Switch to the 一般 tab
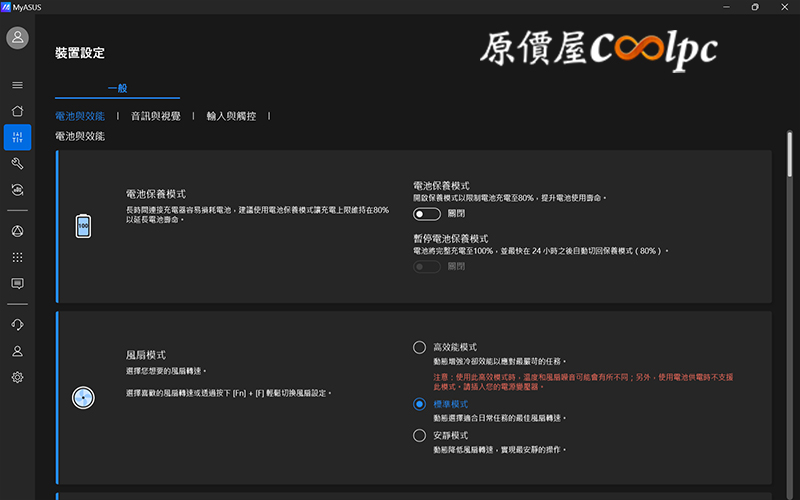 [x=117, y=88]
